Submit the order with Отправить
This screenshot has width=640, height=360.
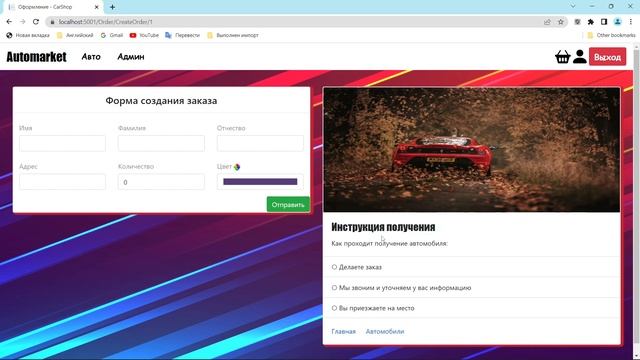point(288,204)
